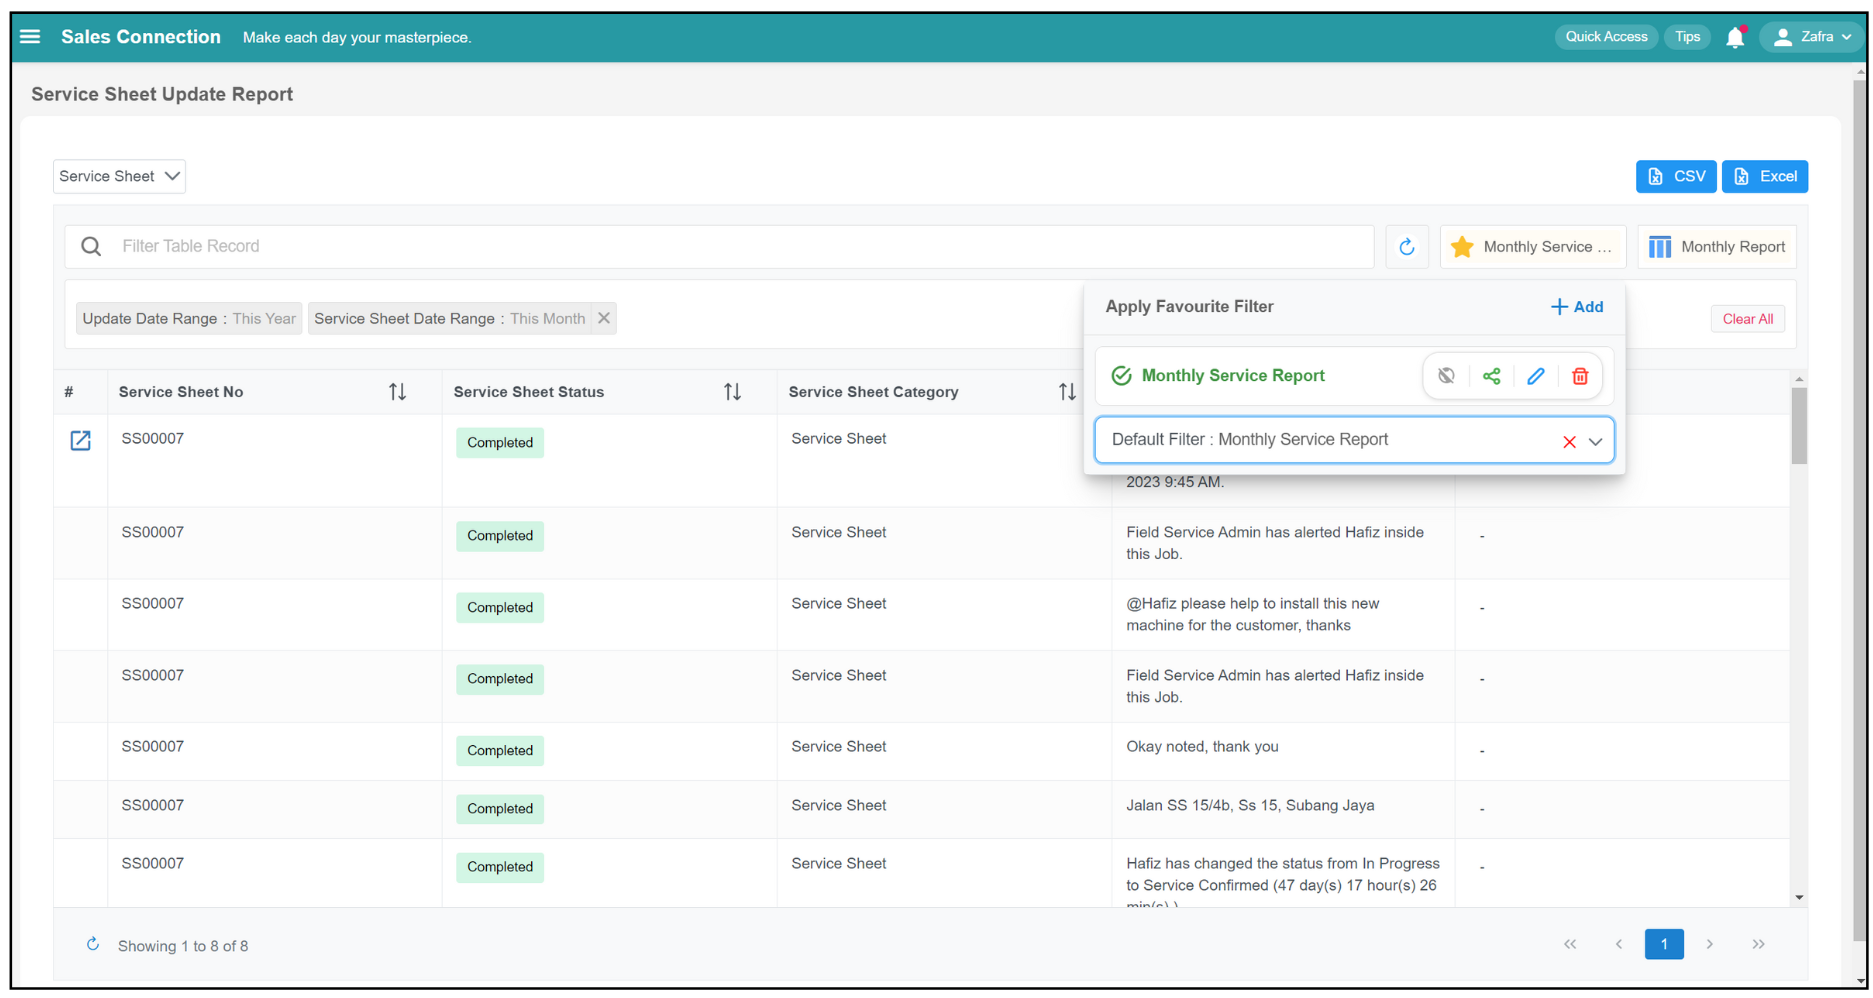
Task: Click the table vertical scrollbar thumb
Action: pyautogui.click(x=1799, y=426)
